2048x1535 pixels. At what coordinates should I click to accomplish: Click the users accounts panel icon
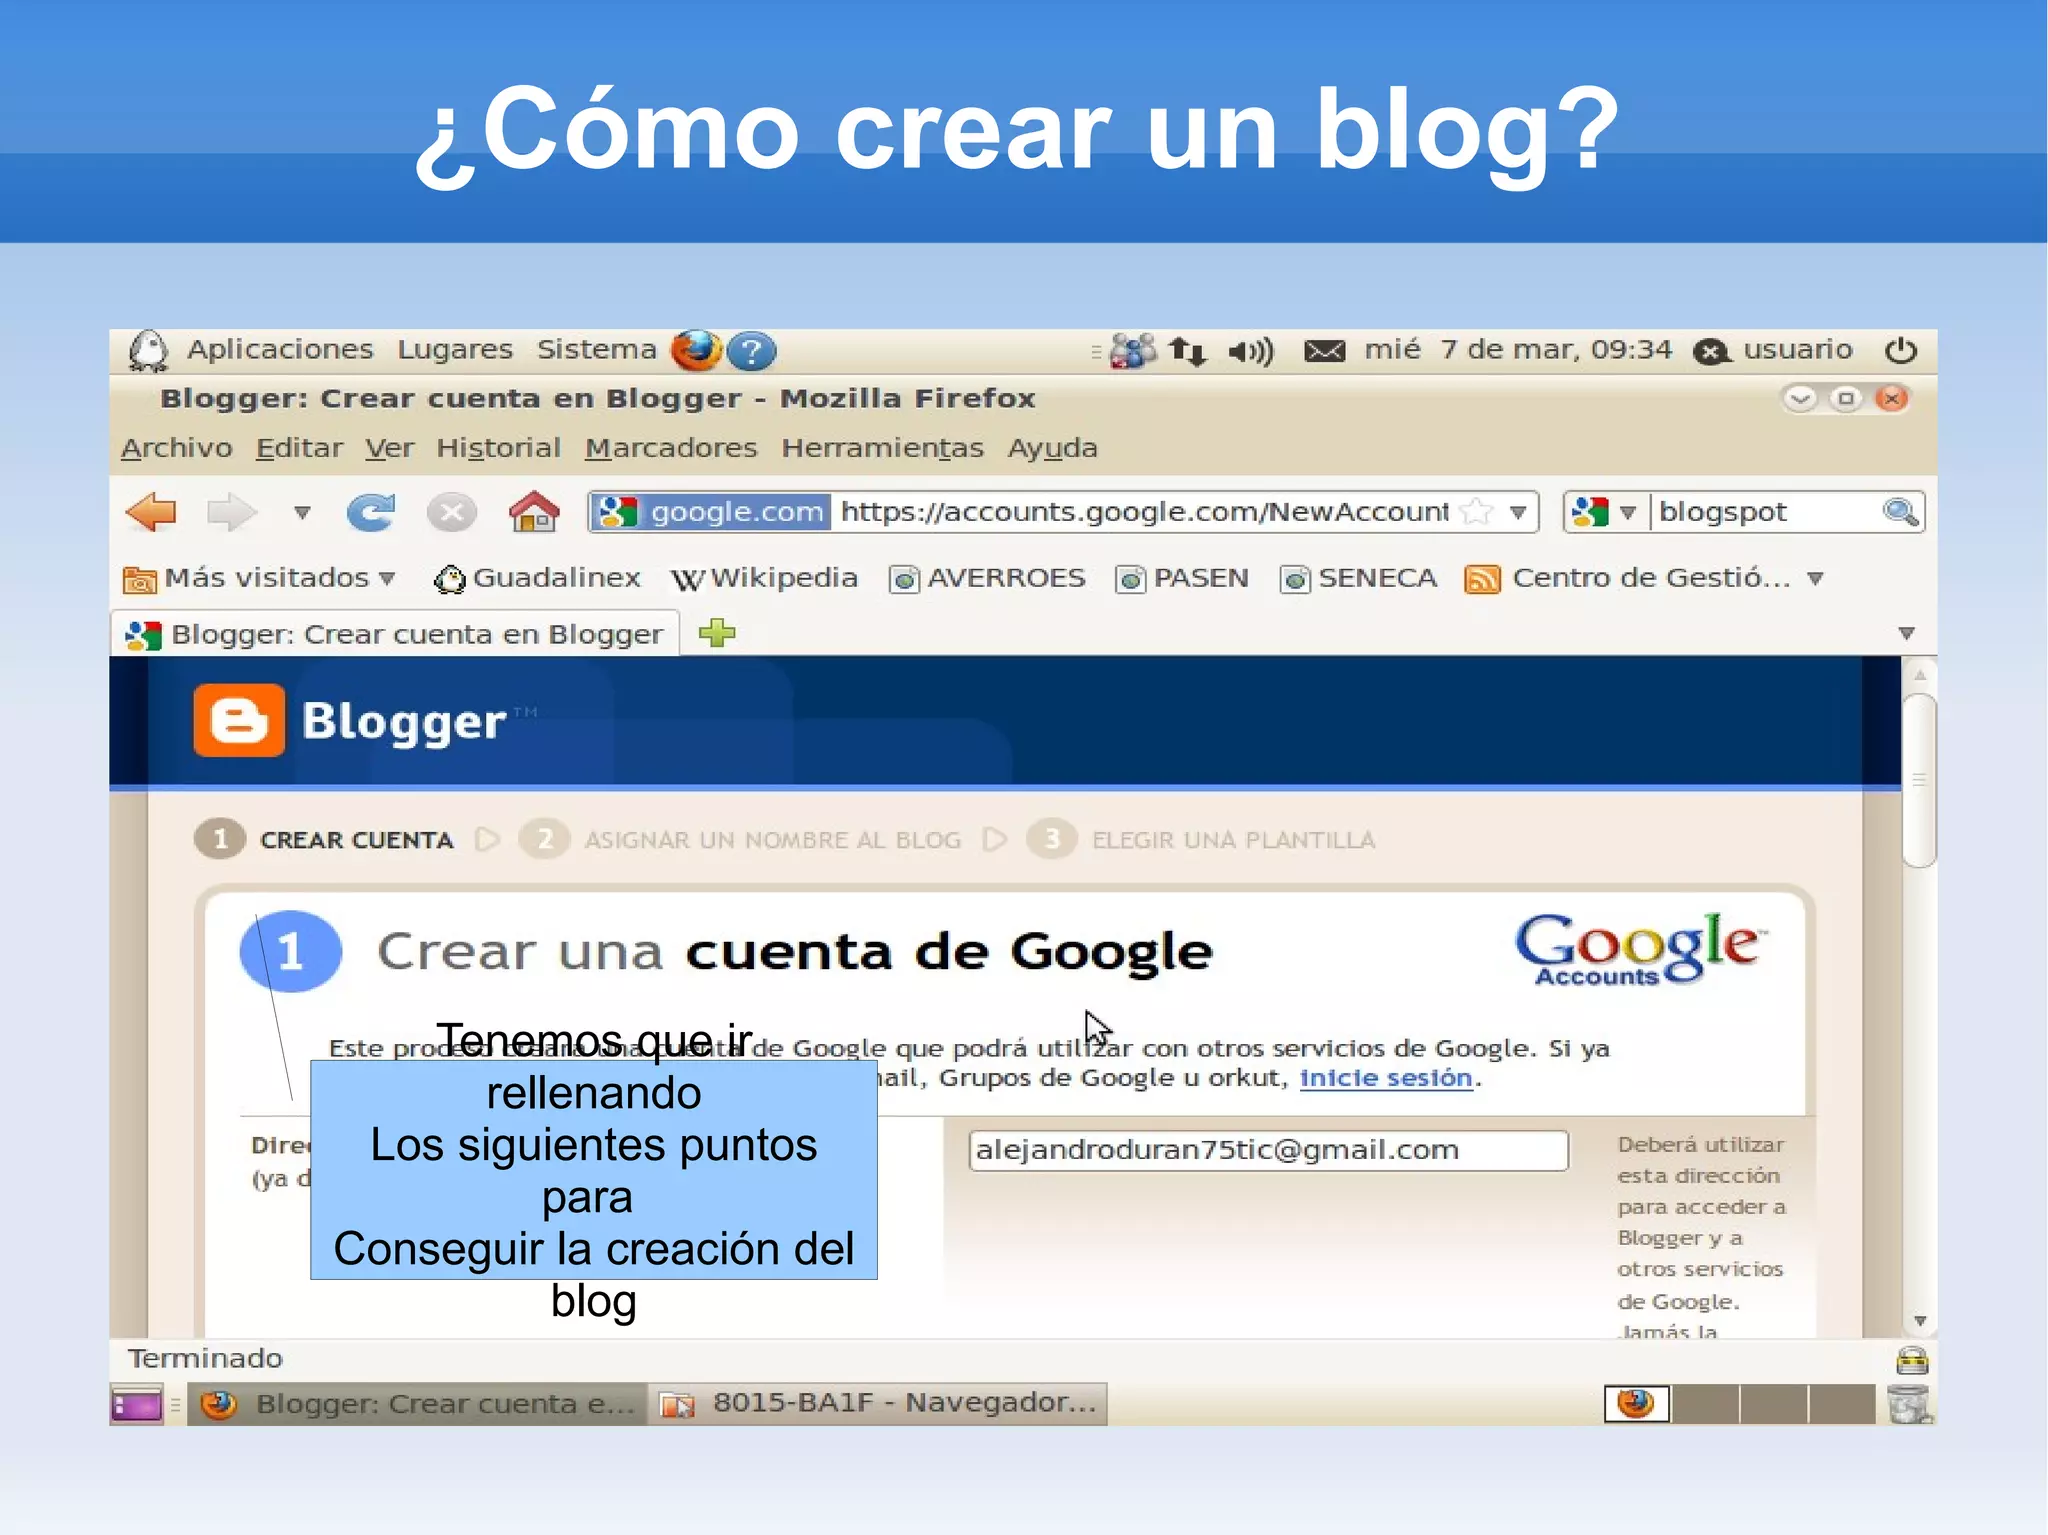click(x=1133, y=351)
